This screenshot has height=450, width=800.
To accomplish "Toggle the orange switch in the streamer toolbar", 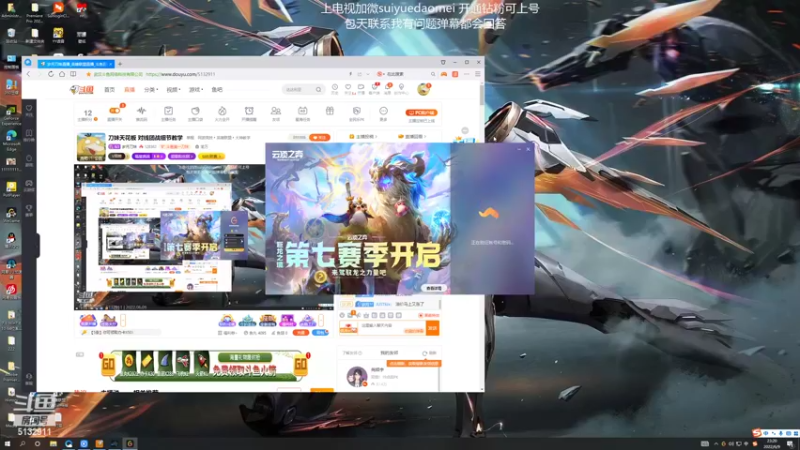I will (114, 110).
